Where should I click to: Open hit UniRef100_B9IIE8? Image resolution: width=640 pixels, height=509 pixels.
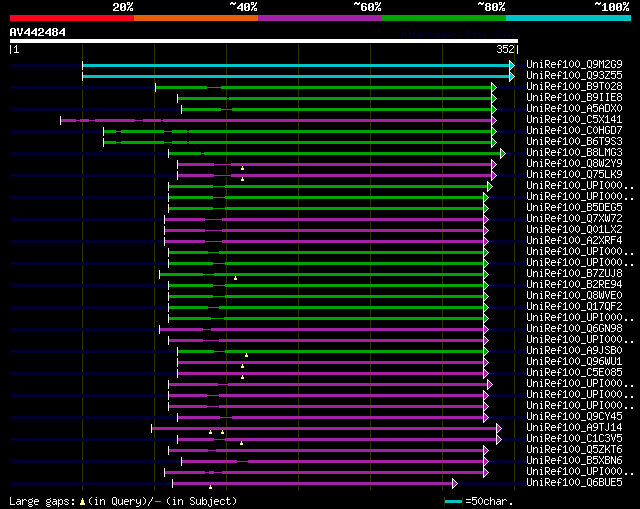(x=574, y=97)
